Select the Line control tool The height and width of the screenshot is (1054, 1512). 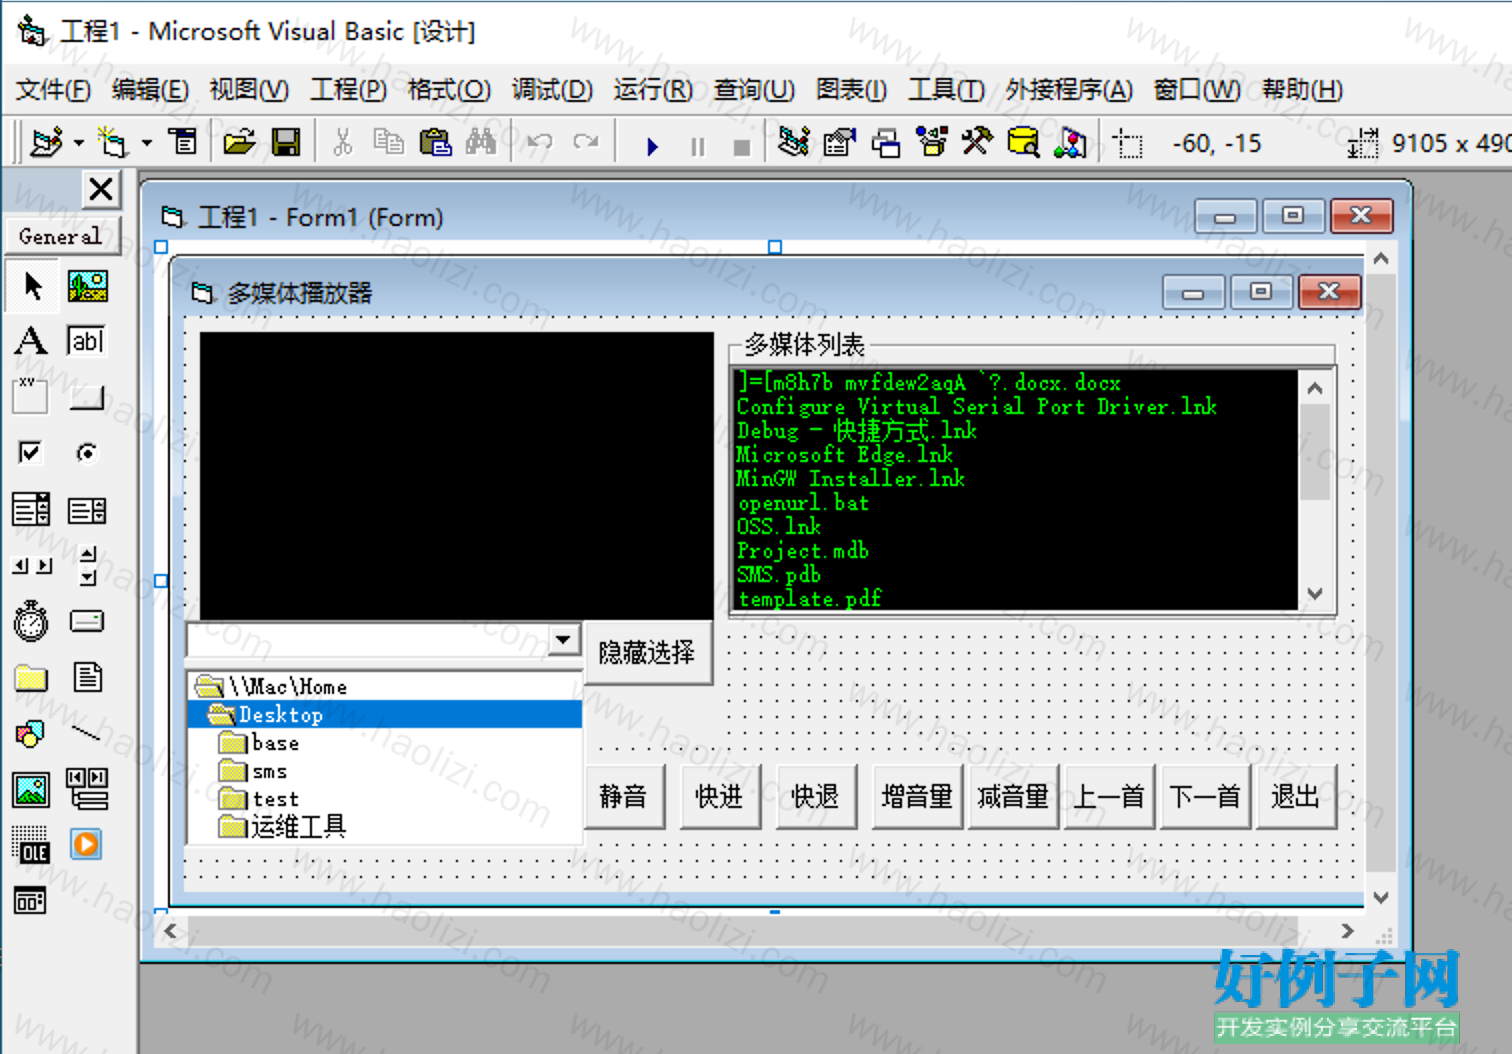(x=88, y=734)
